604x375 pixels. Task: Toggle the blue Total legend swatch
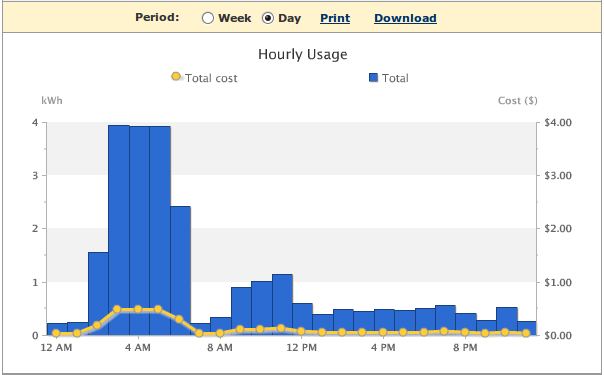tap(373, 78)
